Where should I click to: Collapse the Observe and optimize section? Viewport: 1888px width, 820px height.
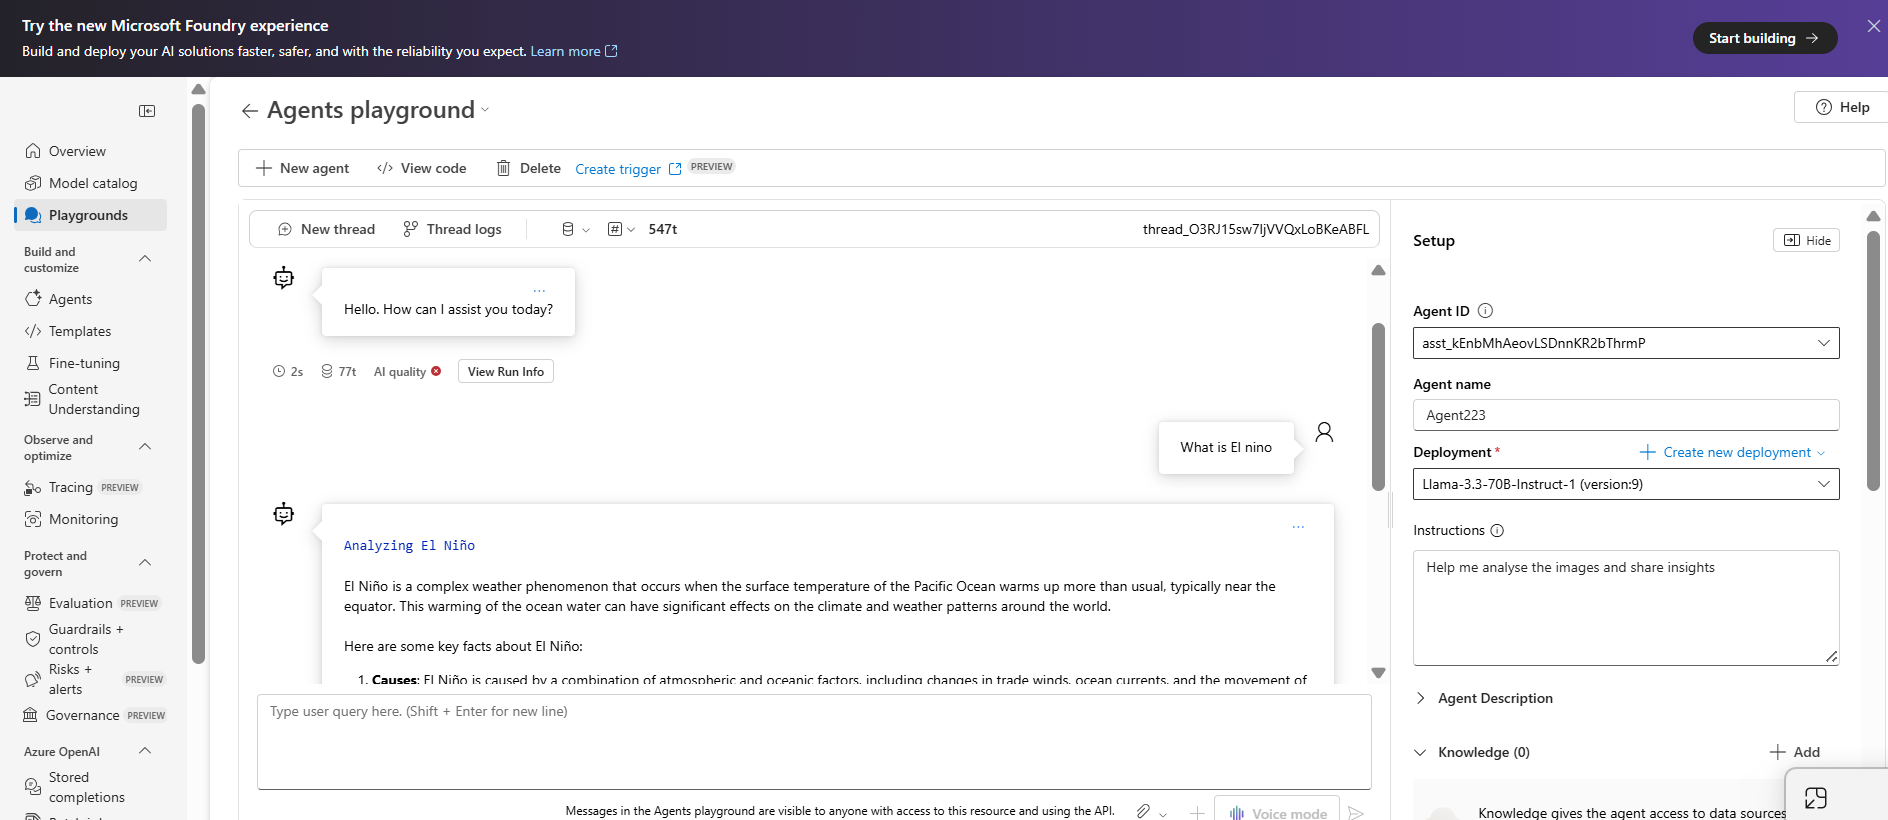click(145, 447)
